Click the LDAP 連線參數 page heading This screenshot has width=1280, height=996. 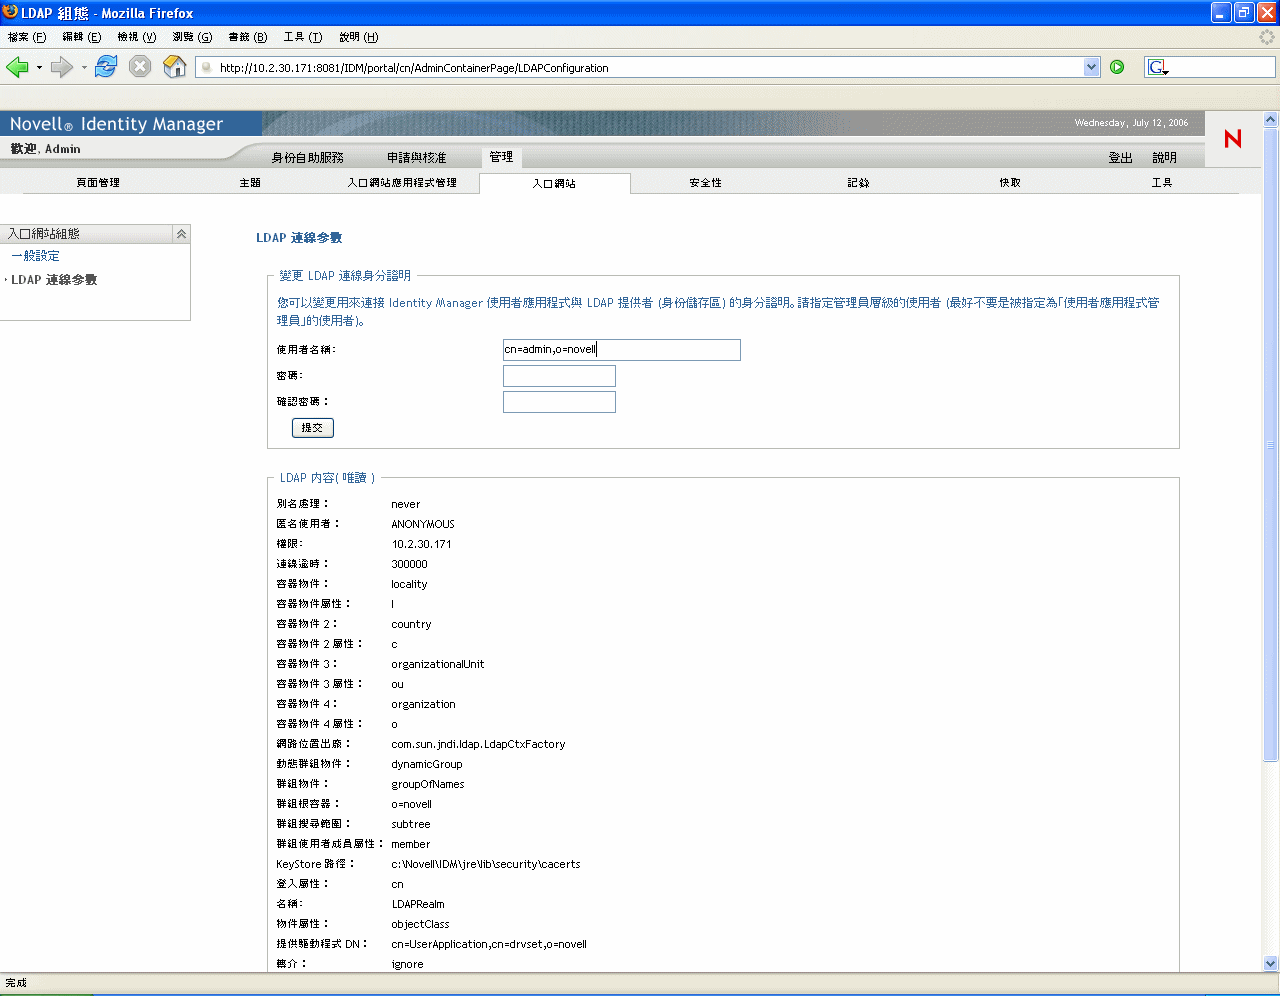pyautogui.click(x=299, y=238)
